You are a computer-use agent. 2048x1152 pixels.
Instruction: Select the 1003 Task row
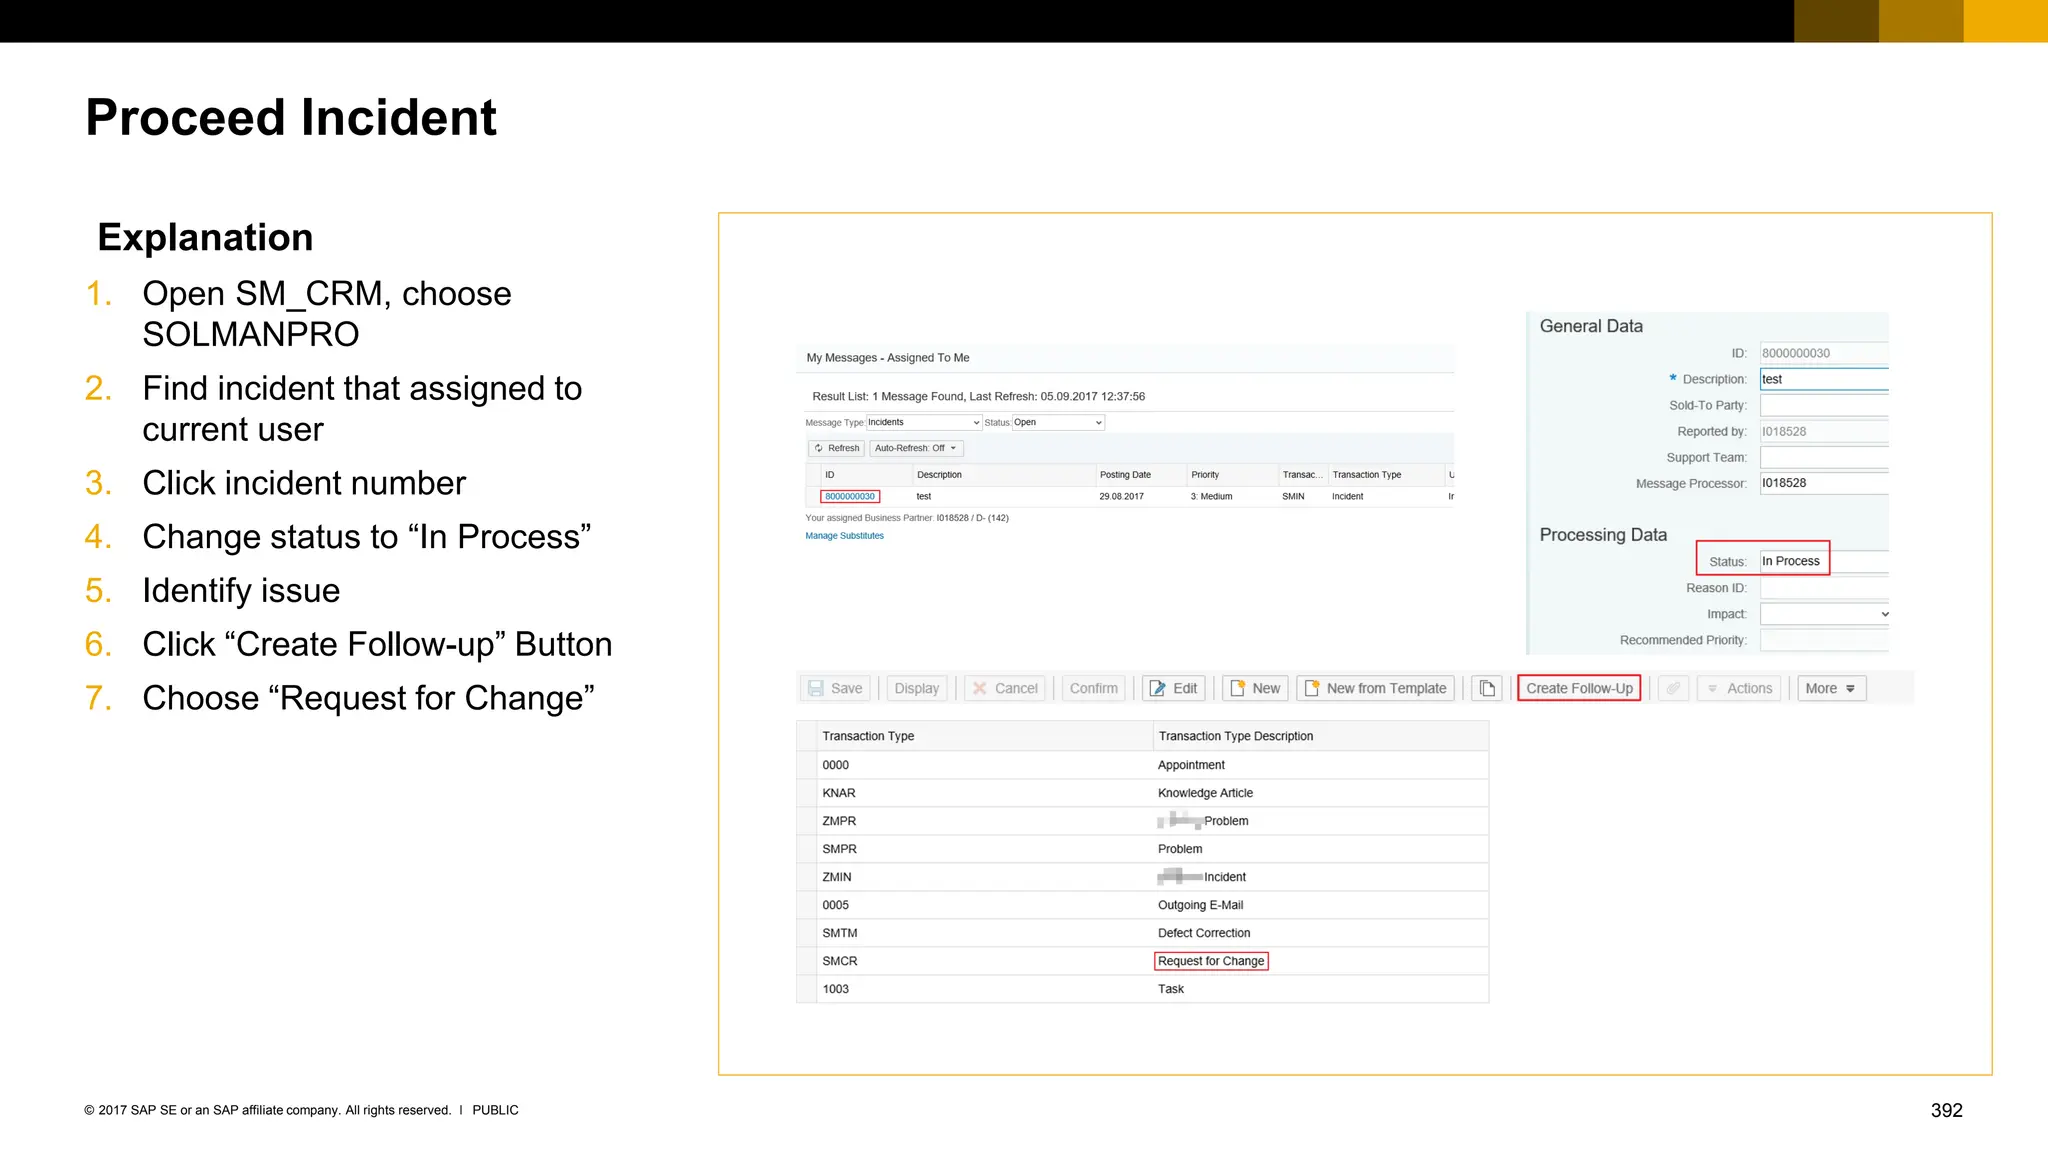[1142, 989]
